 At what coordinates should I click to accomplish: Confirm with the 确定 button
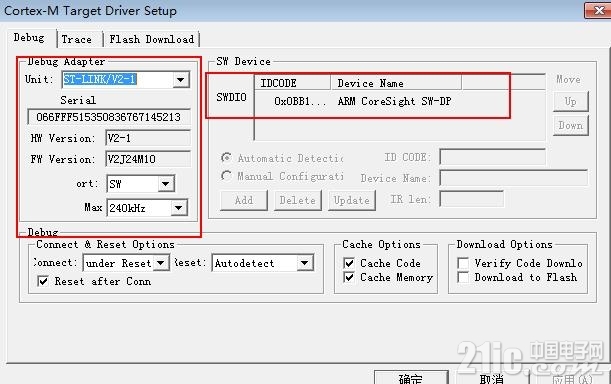(x=411, y=377)
